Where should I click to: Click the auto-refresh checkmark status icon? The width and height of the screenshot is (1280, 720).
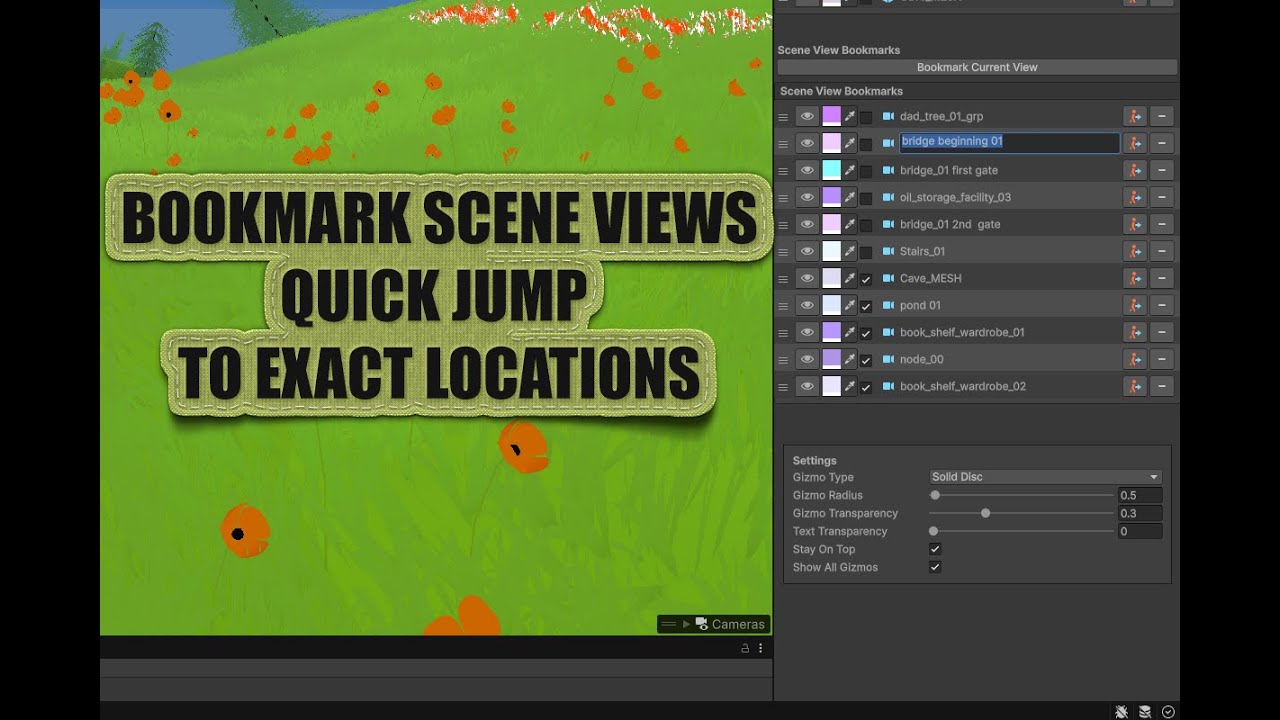[1168, 712]
